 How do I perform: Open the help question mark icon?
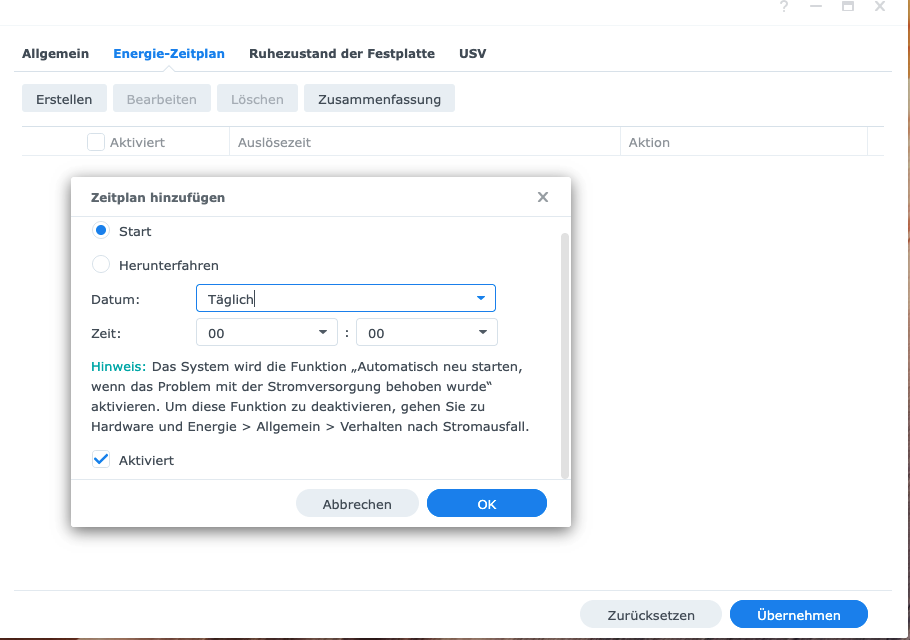784,6
